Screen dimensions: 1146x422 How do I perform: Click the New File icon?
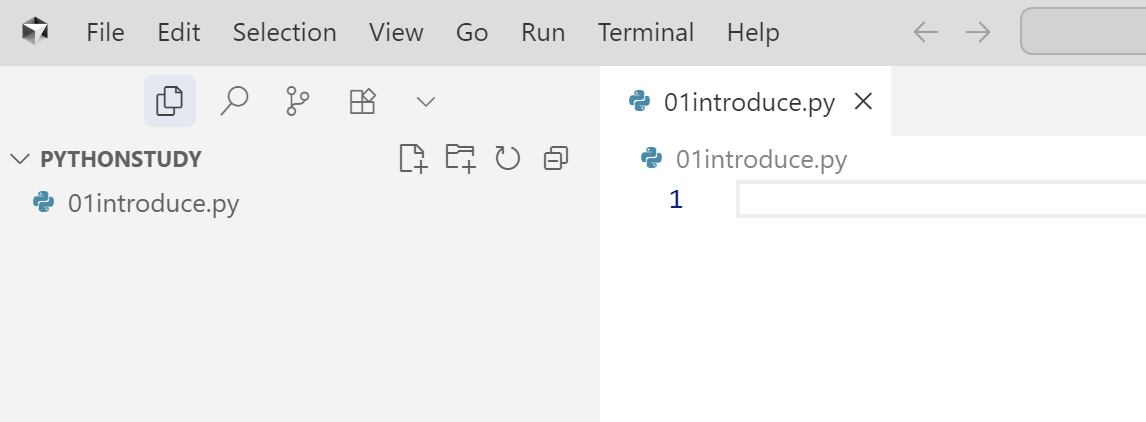pos(413,158)
